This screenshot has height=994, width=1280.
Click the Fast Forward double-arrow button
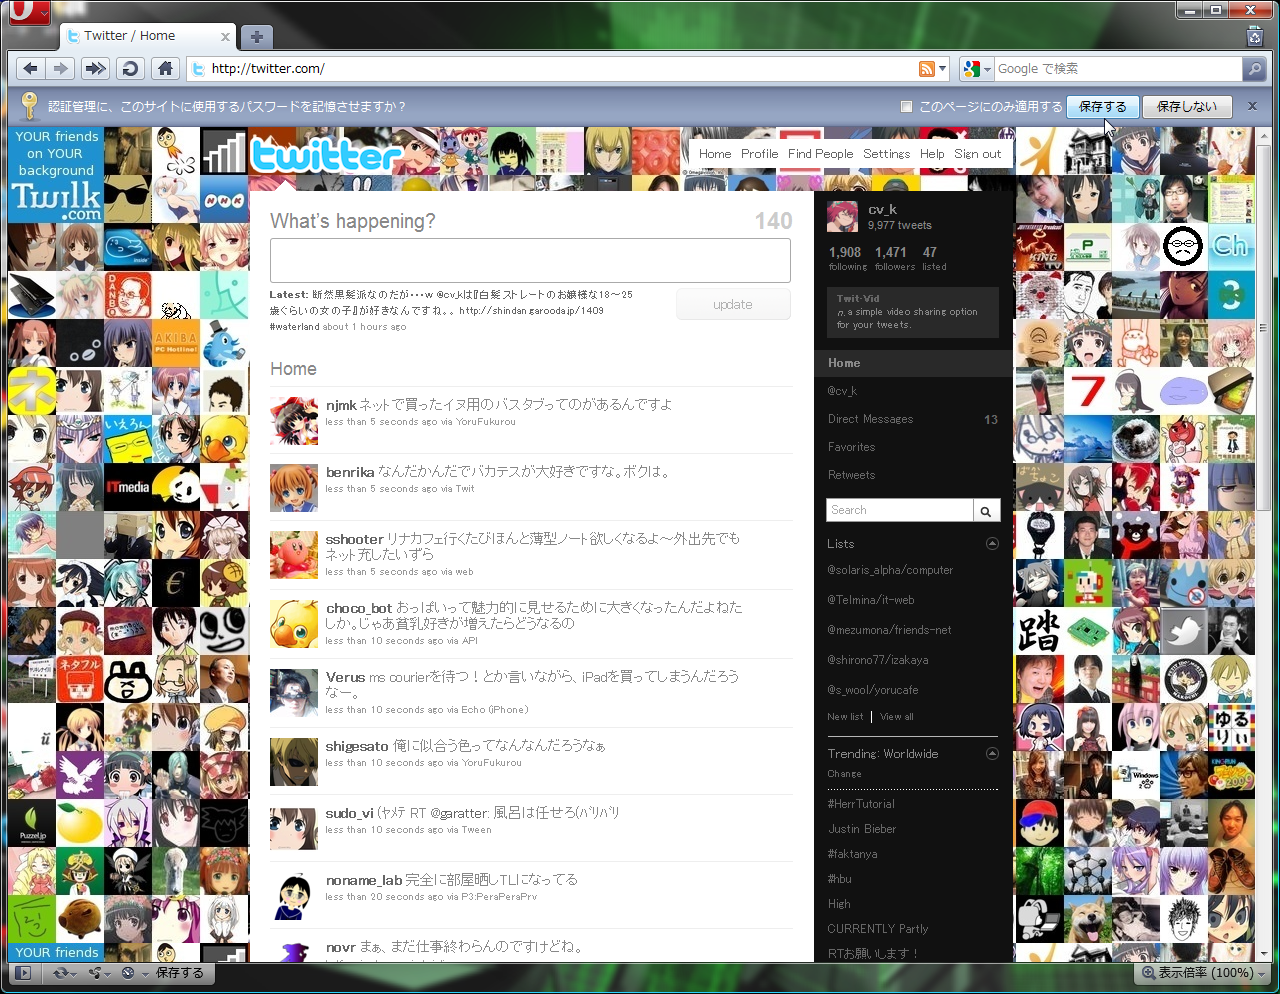point(95,68)
